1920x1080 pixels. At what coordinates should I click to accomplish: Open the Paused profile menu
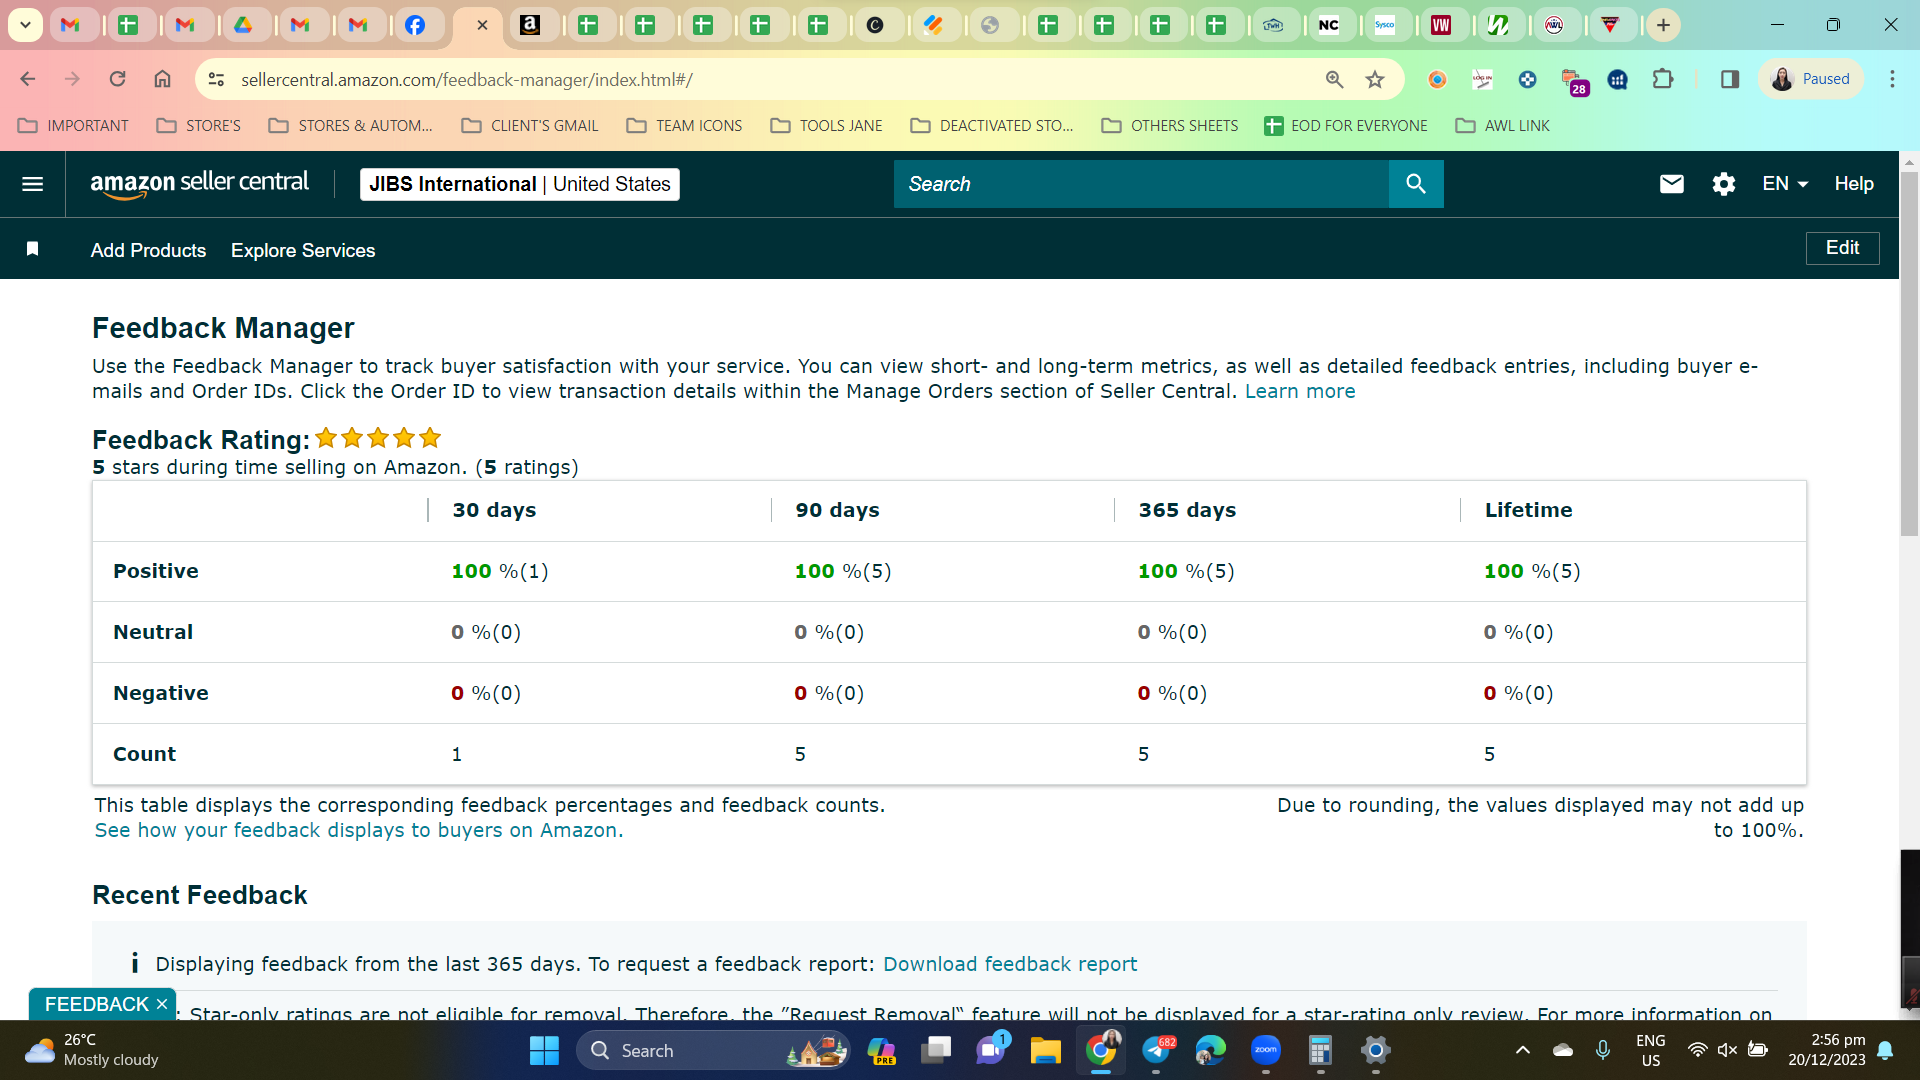(x=1811, y=79)
